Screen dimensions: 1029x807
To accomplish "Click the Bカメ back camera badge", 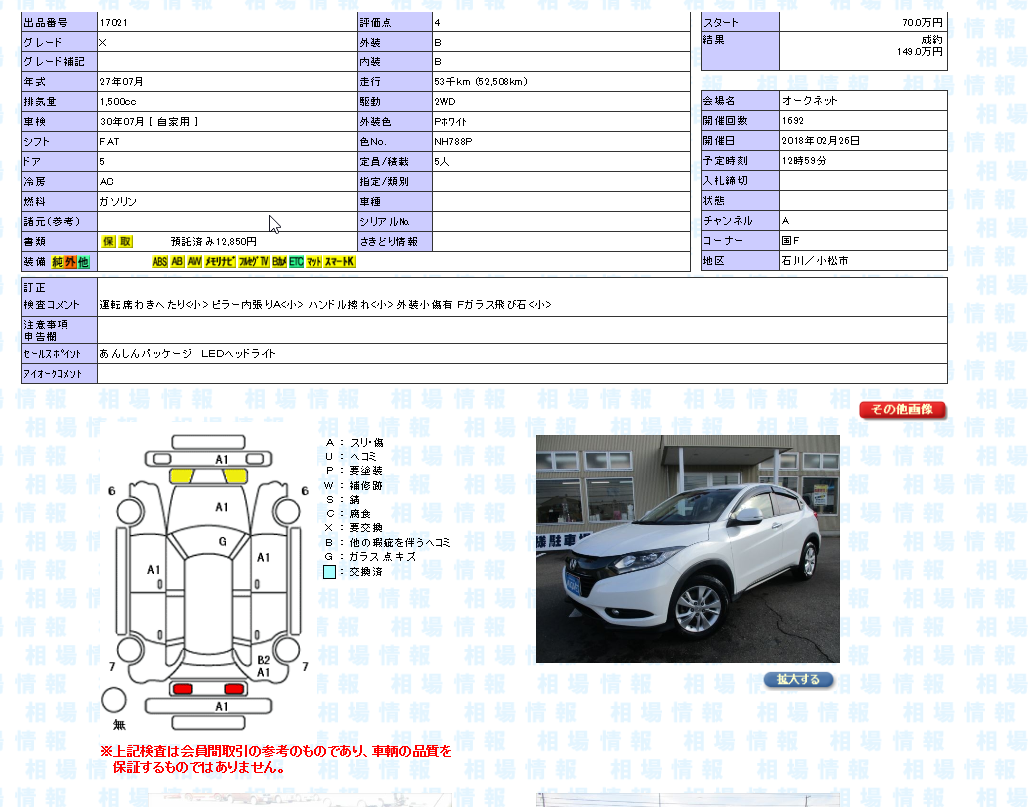I will (x=279, y=262).
